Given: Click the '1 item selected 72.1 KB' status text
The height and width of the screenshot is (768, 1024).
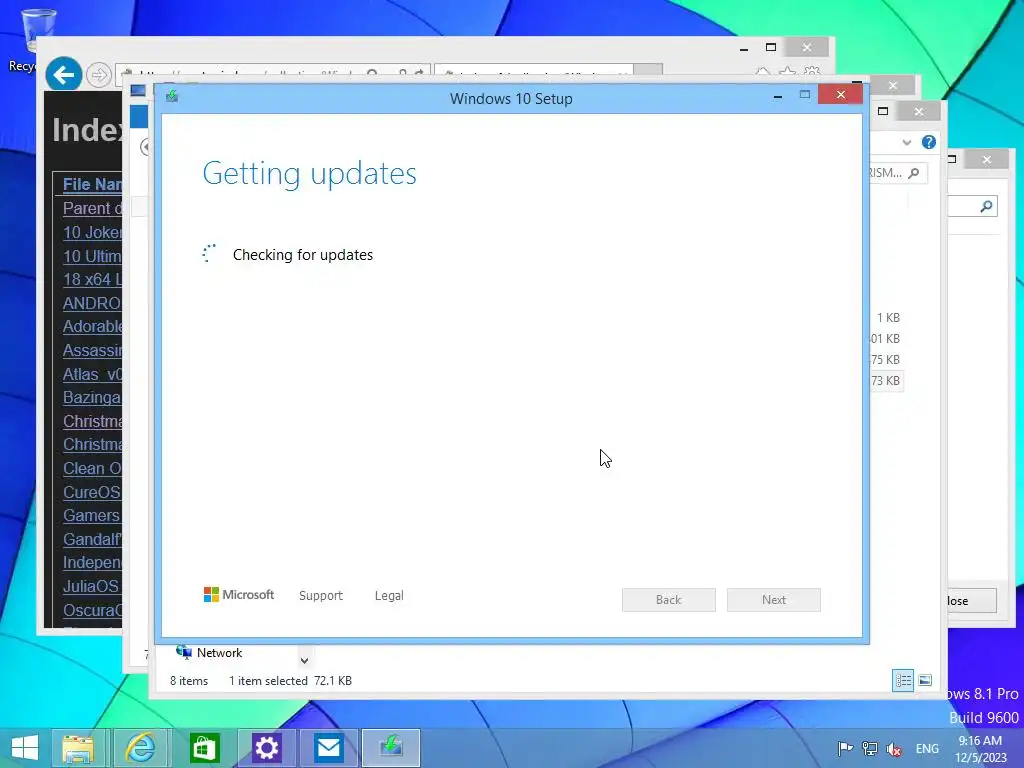Looking at the screenshot, I should pyautogui.click(x=290, y=680).
